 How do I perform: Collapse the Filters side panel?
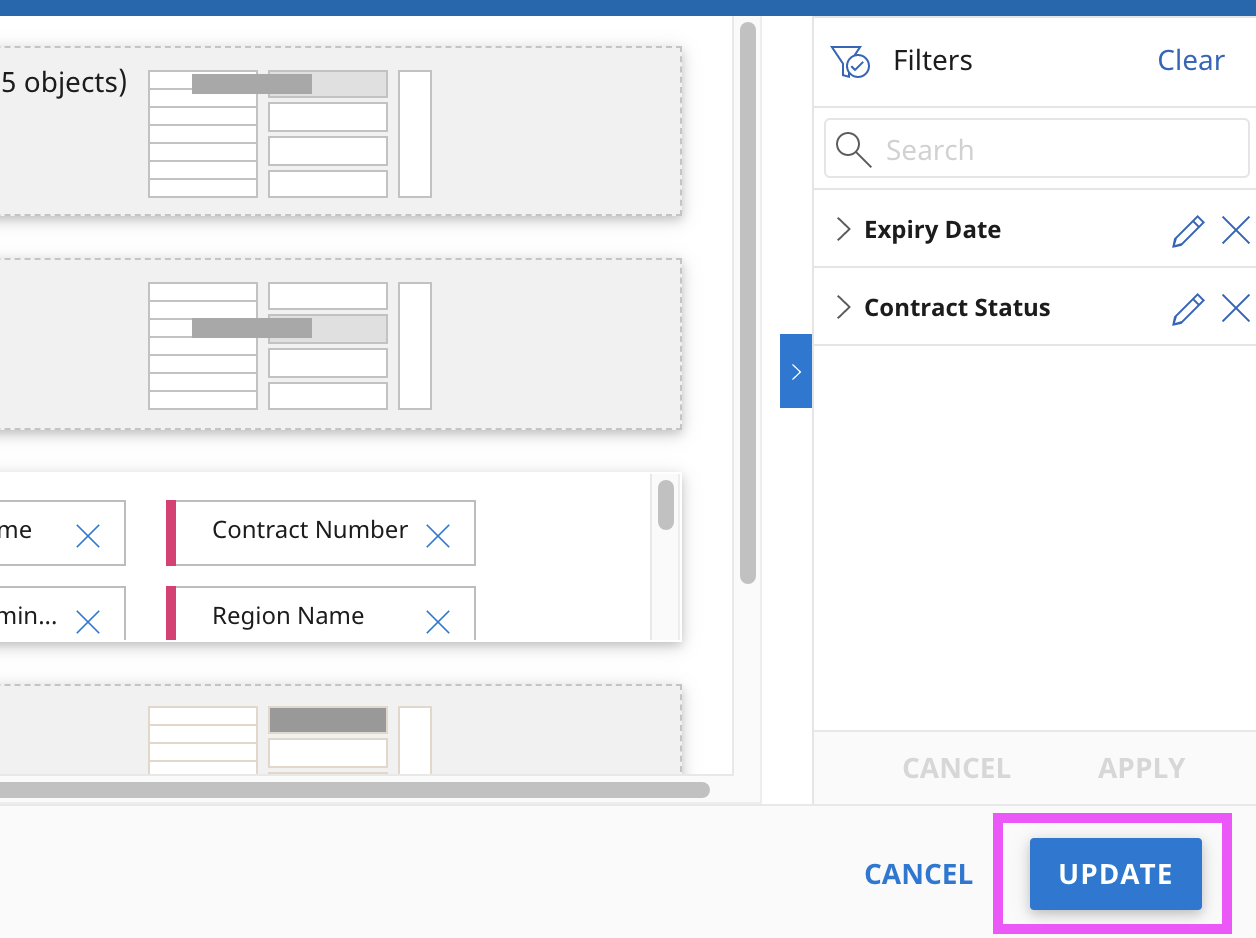[x=796, y=371]
